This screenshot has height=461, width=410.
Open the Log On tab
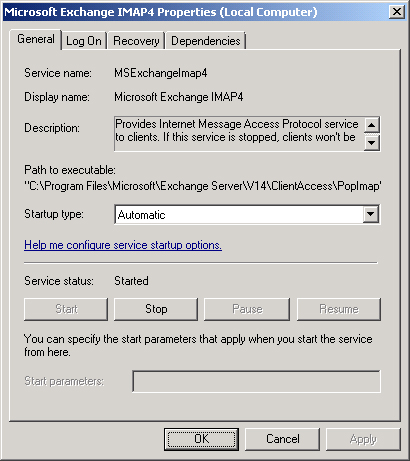[84, 41]
